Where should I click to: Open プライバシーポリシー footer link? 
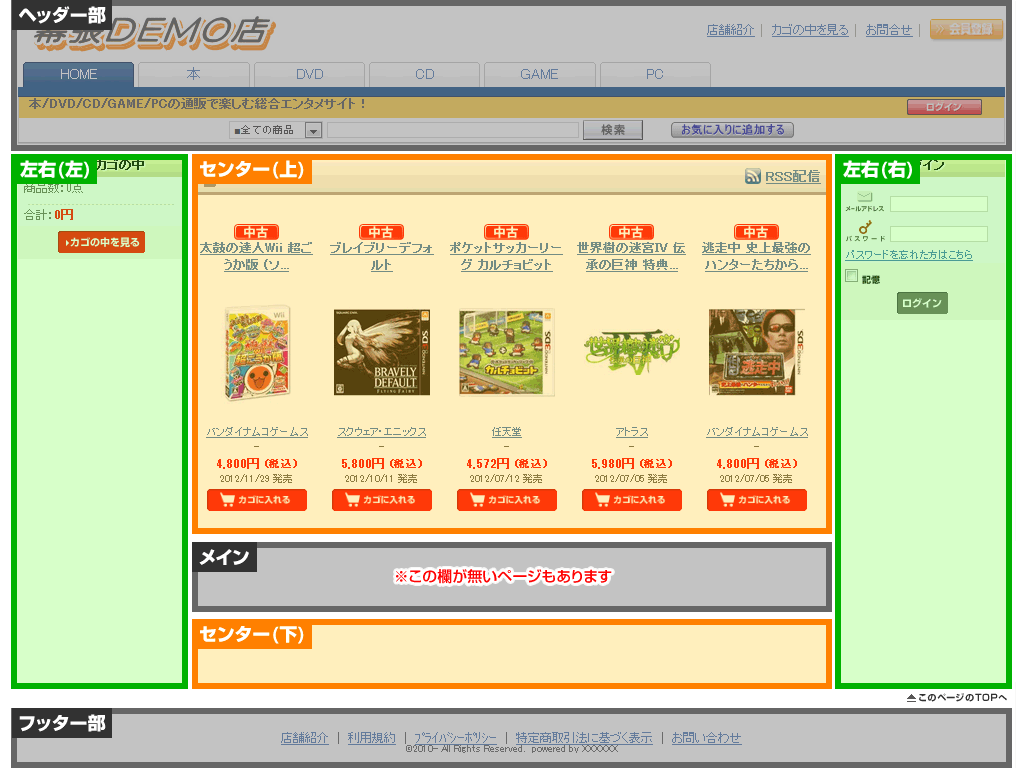[x=455, y=738]
